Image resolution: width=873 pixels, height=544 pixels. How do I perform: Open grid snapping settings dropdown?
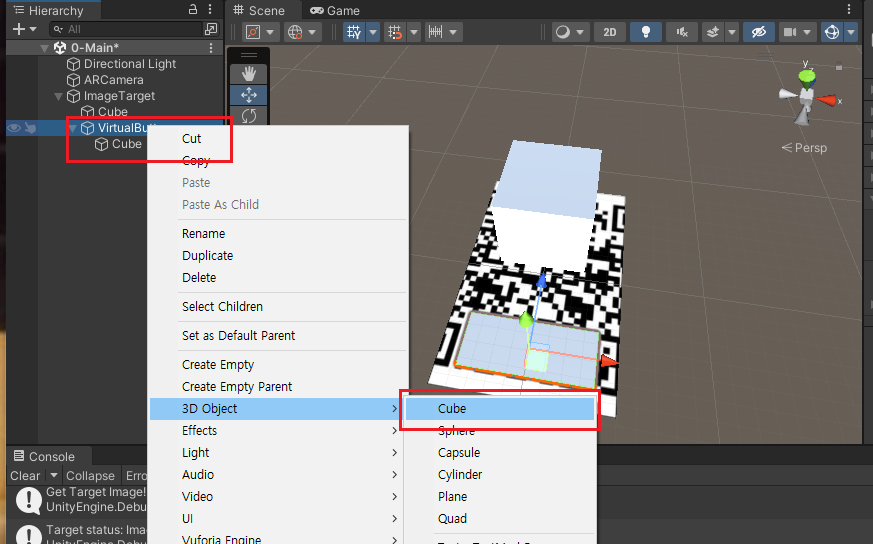click(x=414, y=32)
